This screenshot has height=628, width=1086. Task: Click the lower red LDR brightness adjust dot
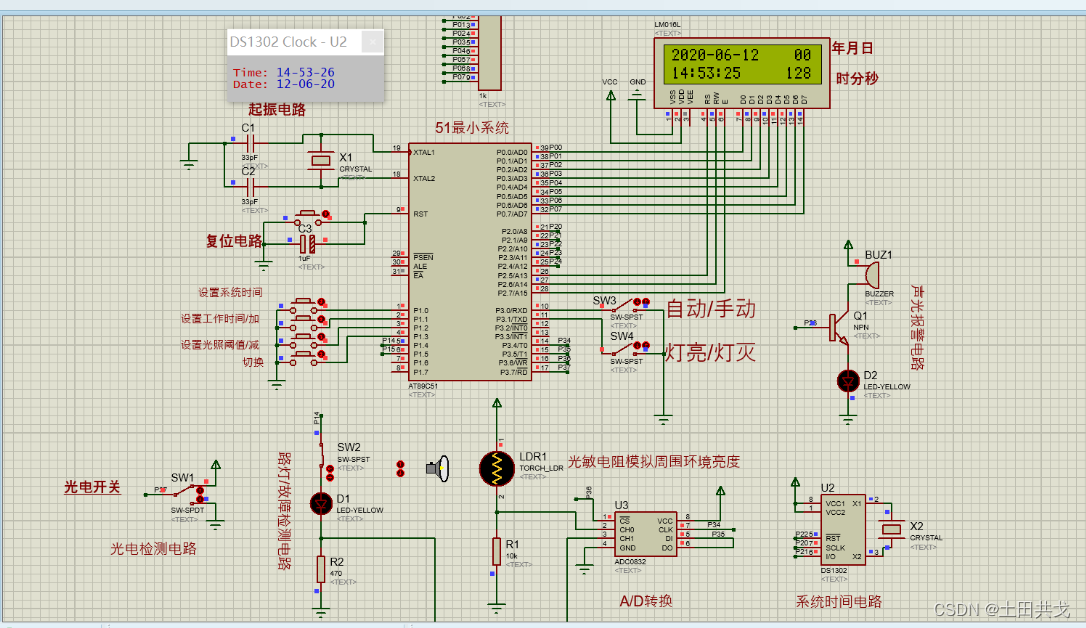[x=400, y=473]
